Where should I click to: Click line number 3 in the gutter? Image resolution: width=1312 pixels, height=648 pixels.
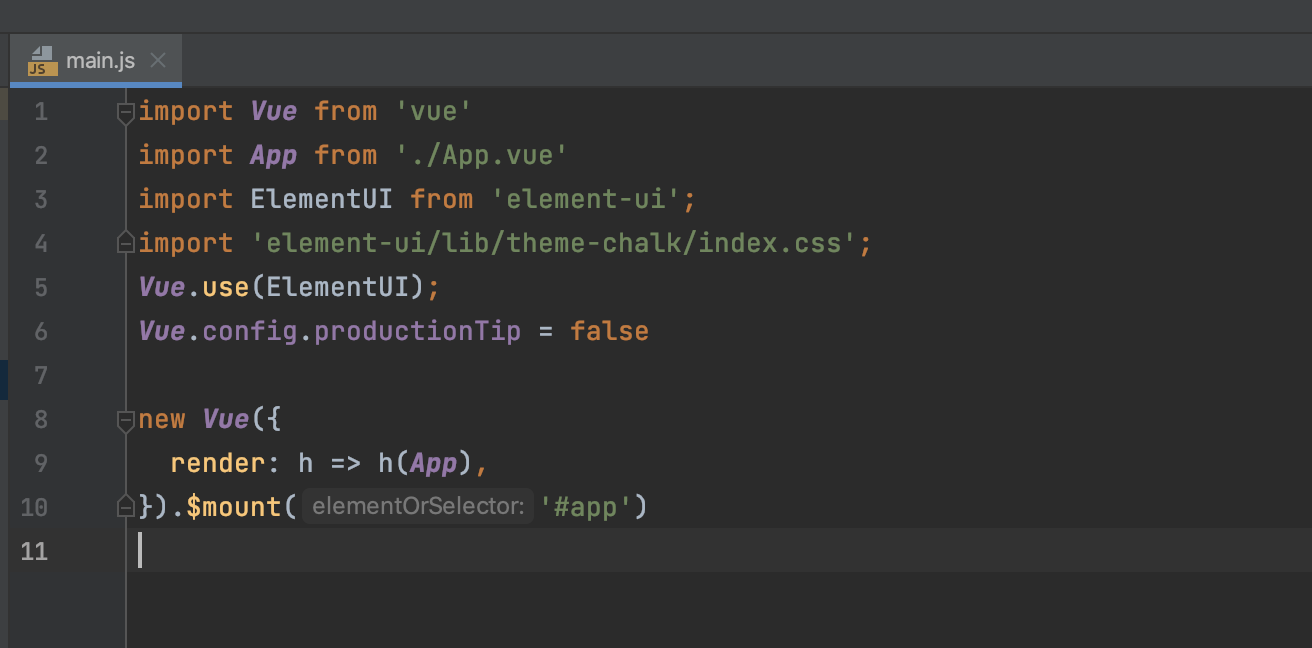(x=41, y=199)
